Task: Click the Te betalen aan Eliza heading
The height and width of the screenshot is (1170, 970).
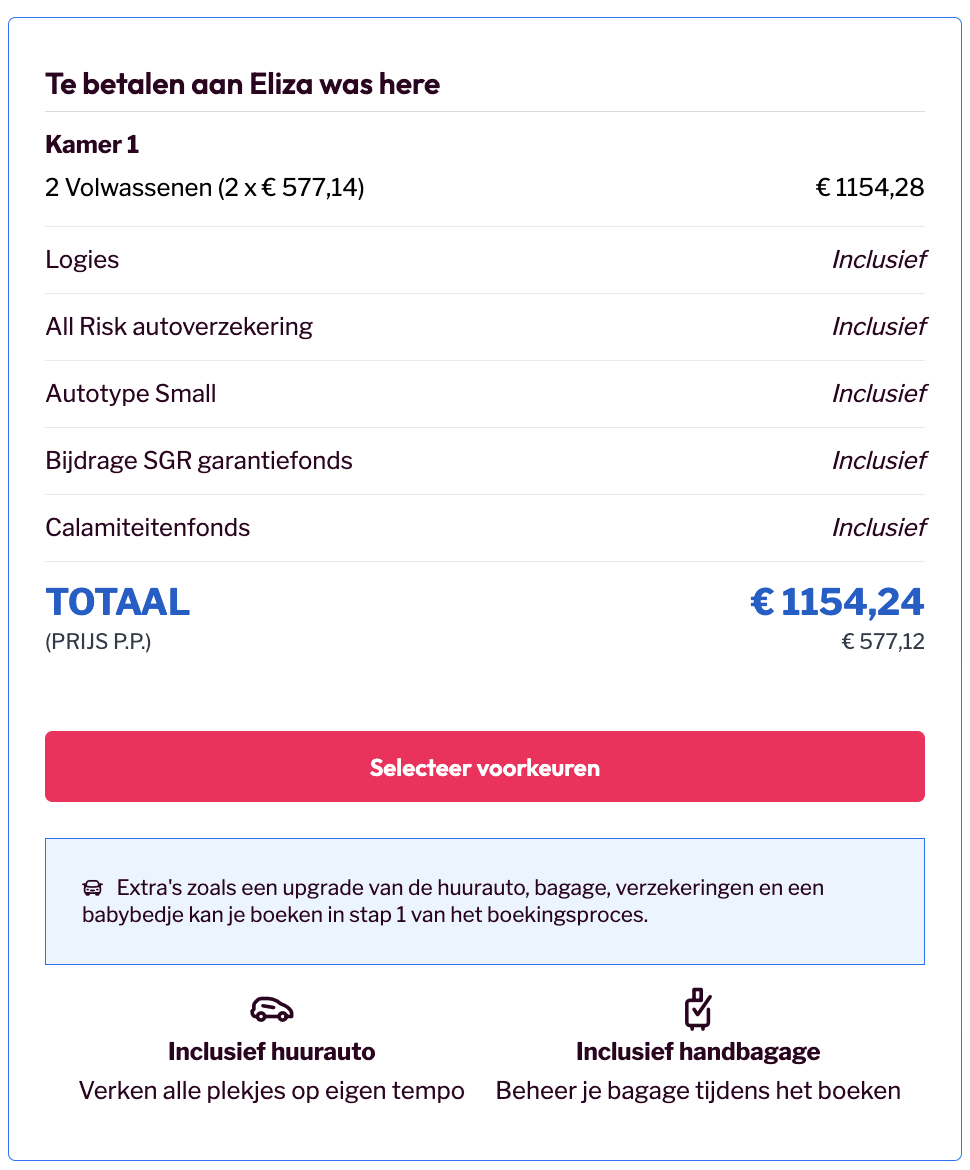Action: (x=242, y=84)
